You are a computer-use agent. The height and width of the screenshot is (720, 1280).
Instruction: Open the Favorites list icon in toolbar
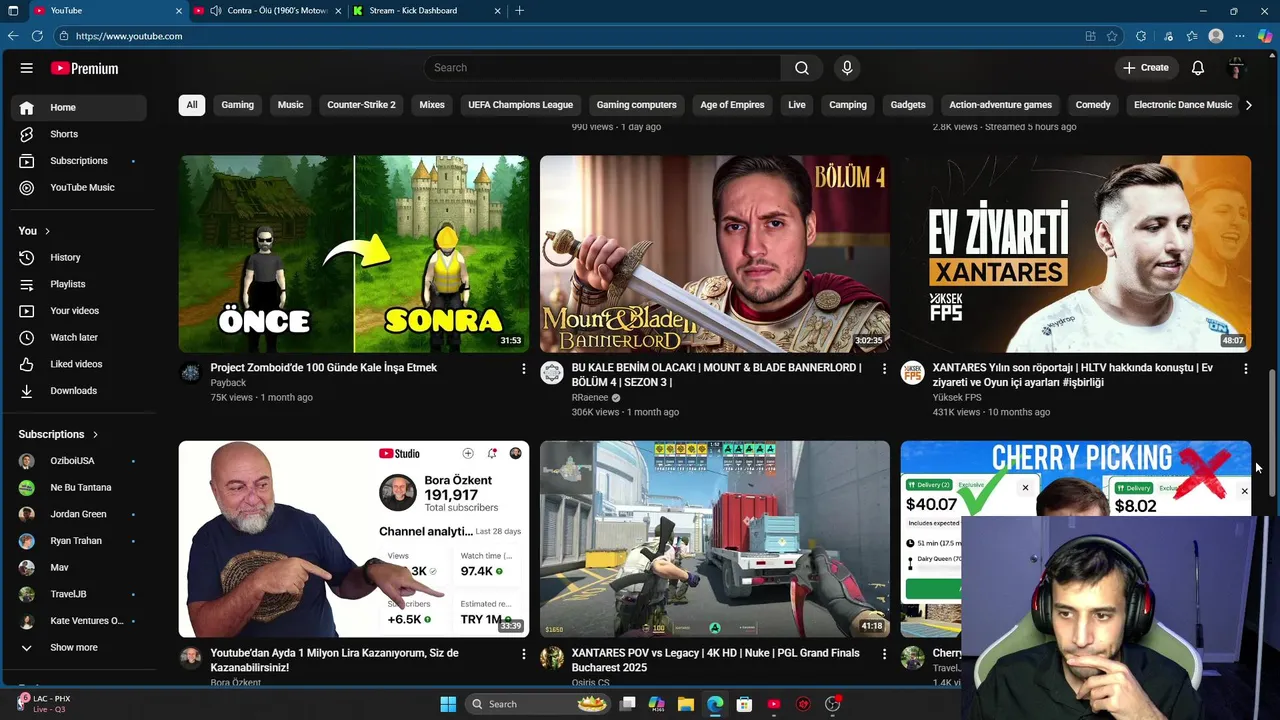pos(1192,36)
